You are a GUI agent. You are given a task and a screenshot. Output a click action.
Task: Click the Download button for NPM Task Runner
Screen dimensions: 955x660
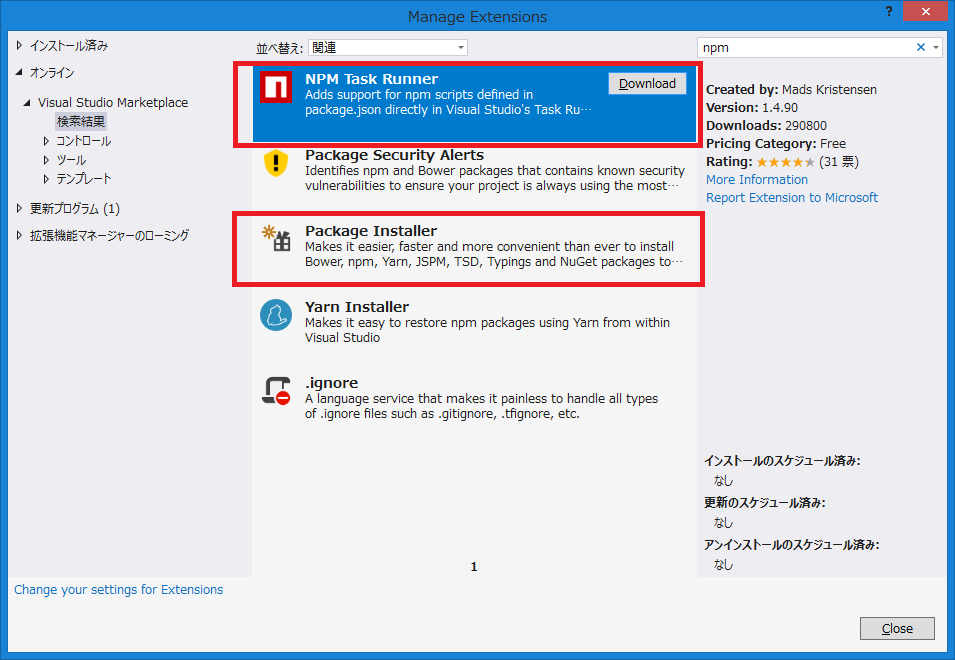[646, 84]
